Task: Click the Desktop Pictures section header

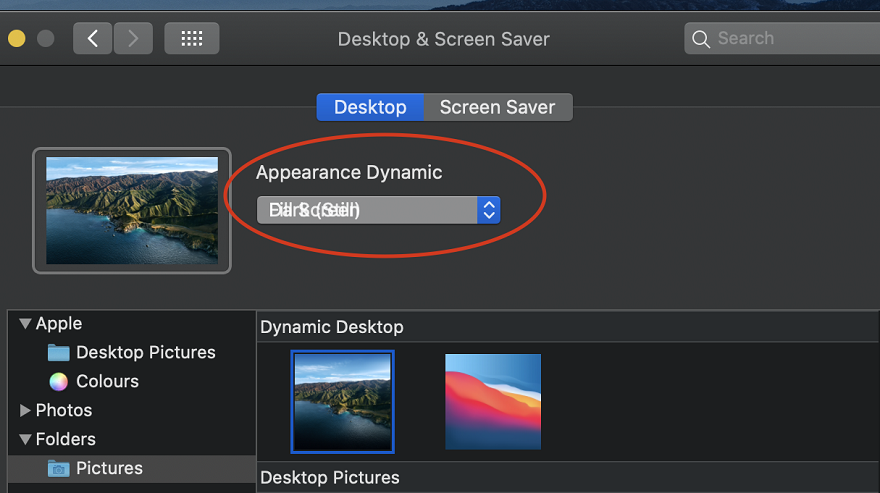Action: (330, 478)
